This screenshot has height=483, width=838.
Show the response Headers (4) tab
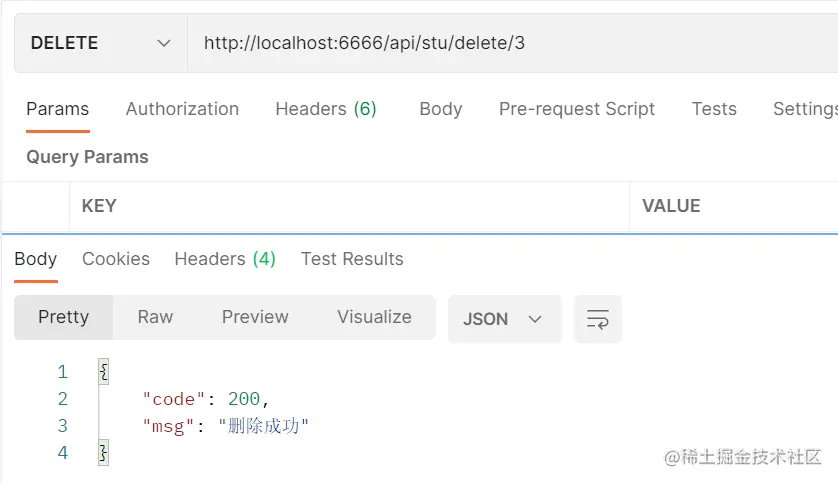click(225, 259)
